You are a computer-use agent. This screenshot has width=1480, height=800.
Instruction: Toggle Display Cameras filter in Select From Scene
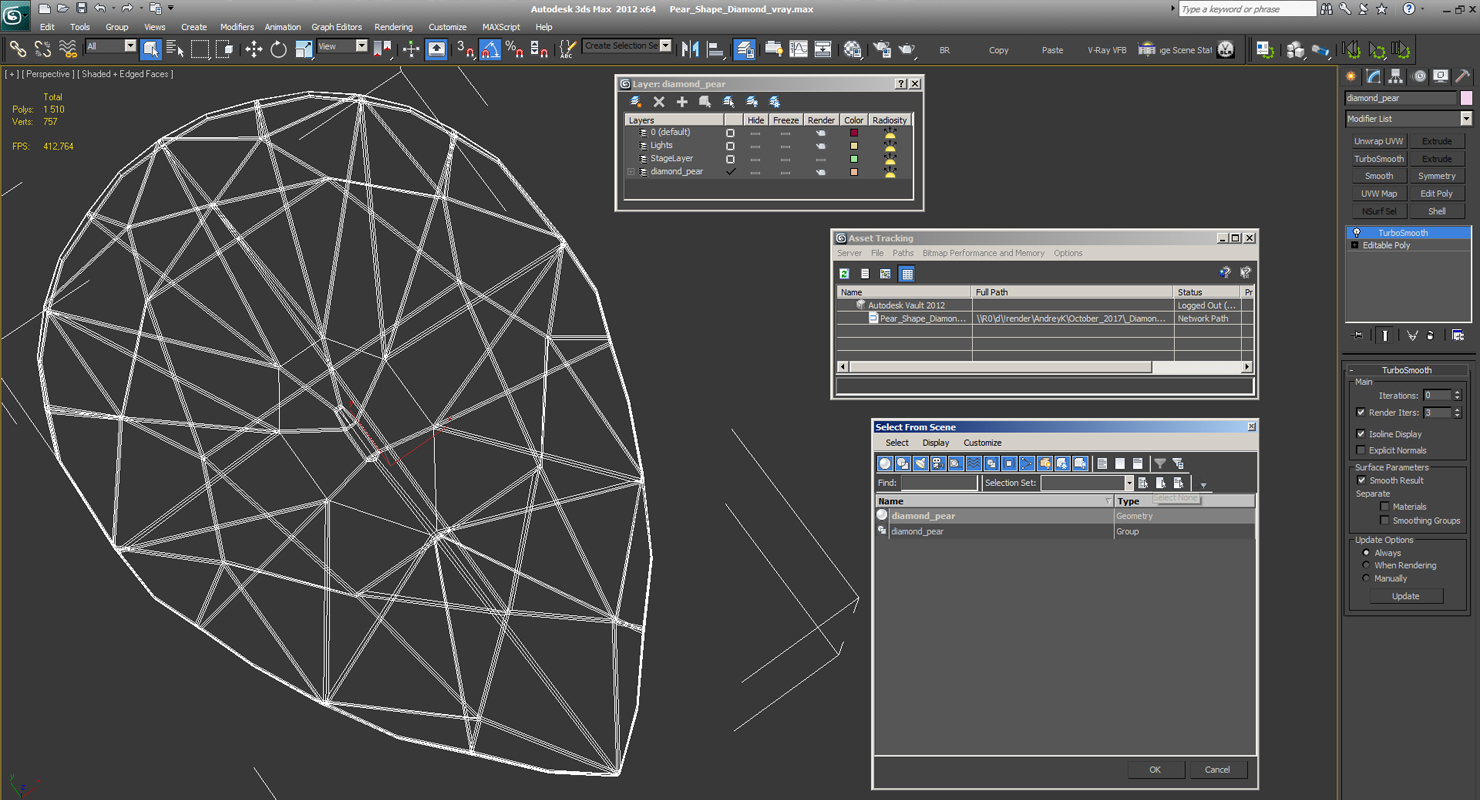pos(938,463)
